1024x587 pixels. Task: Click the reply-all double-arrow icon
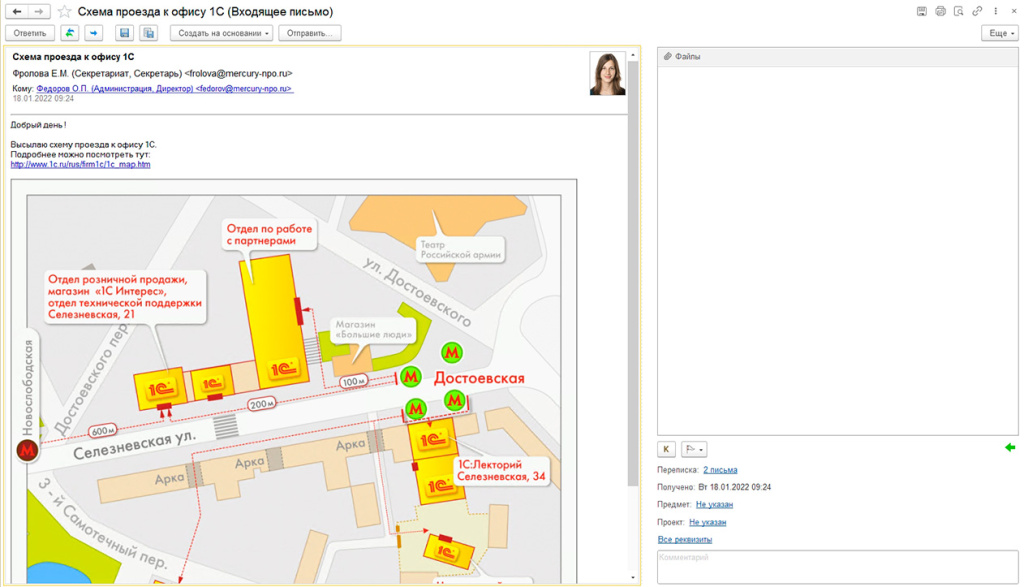(70, 33)
